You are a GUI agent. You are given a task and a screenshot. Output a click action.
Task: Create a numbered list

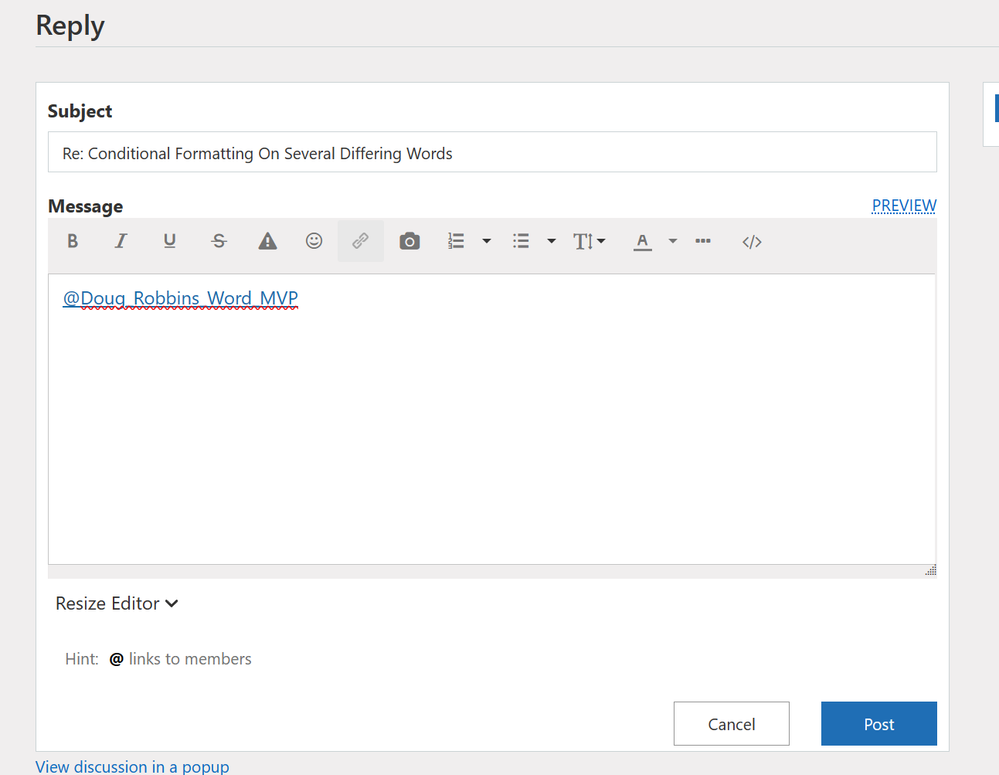pyautogui.click(x=455, y=241)
